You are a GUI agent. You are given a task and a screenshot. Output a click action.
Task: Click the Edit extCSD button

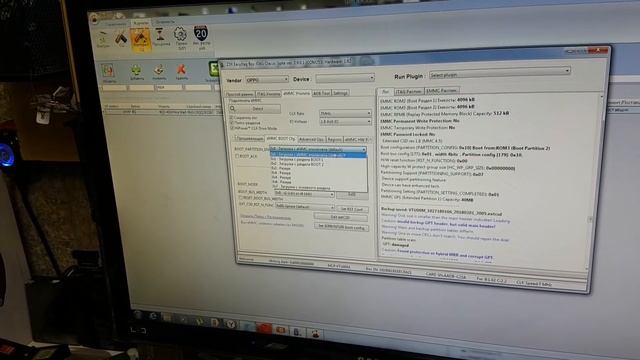[x=341, y=218]
